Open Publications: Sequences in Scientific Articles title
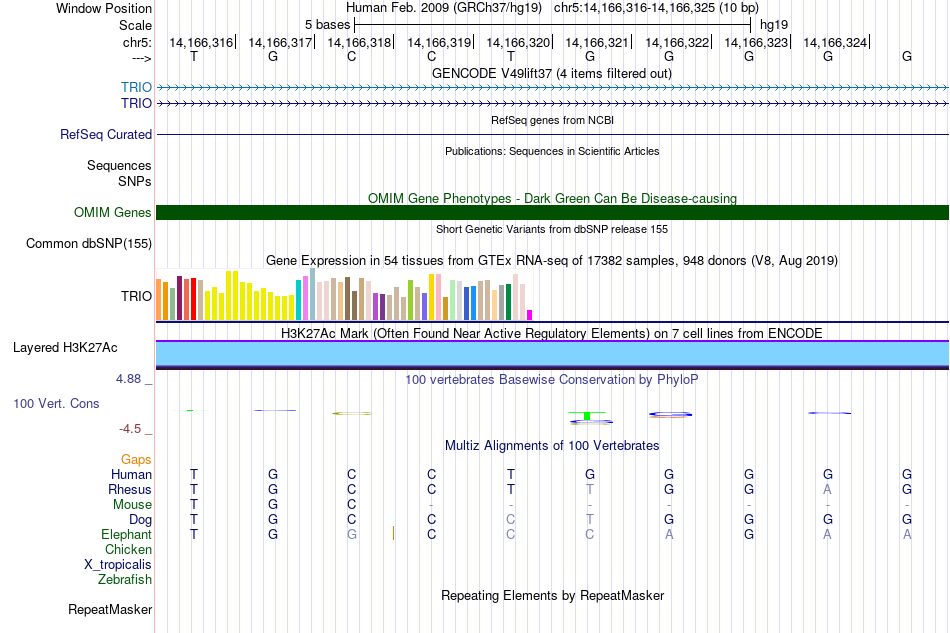This screenshot has width=950, height=633. 552,151
